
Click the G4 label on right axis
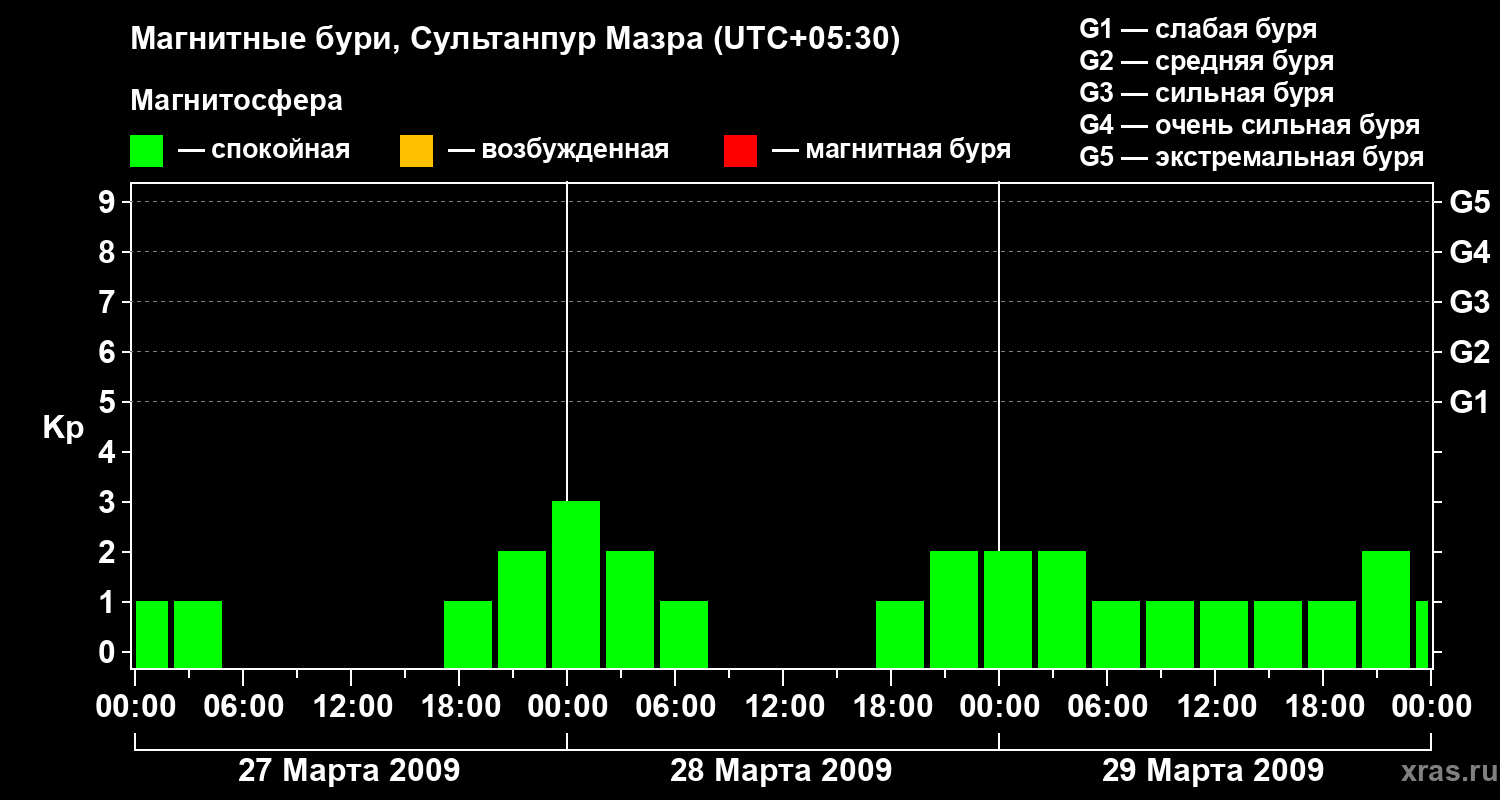click(1469, 252)
